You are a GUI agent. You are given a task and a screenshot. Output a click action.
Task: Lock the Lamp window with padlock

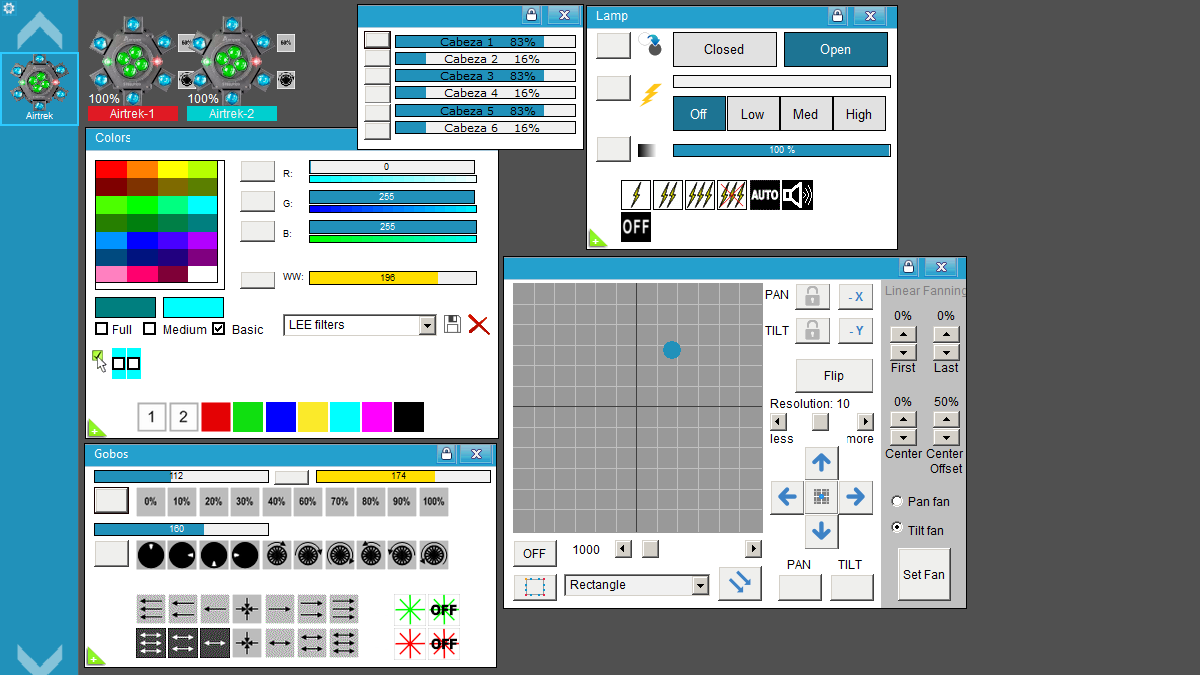tap(836, 16)
